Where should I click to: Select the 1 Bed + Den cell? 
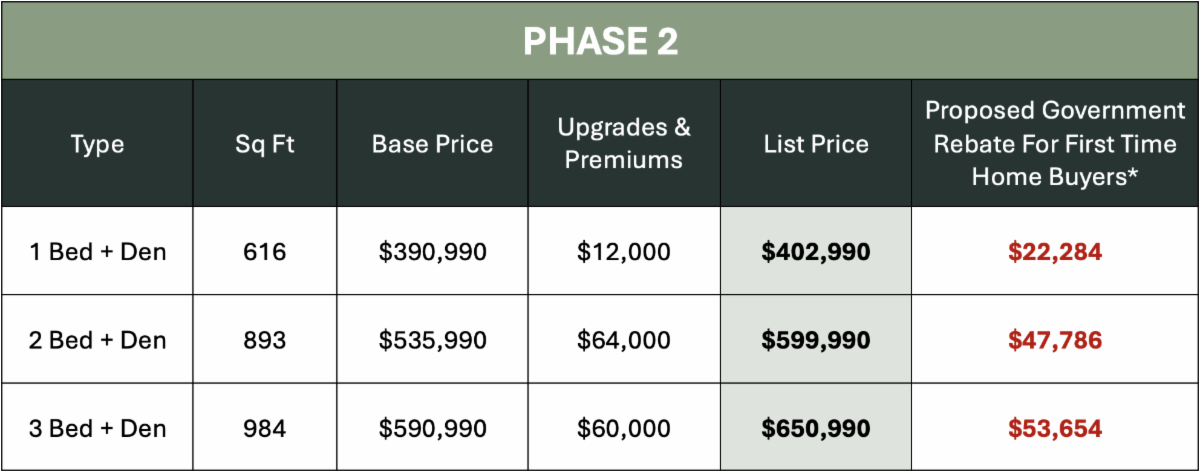tap(98, 252)
